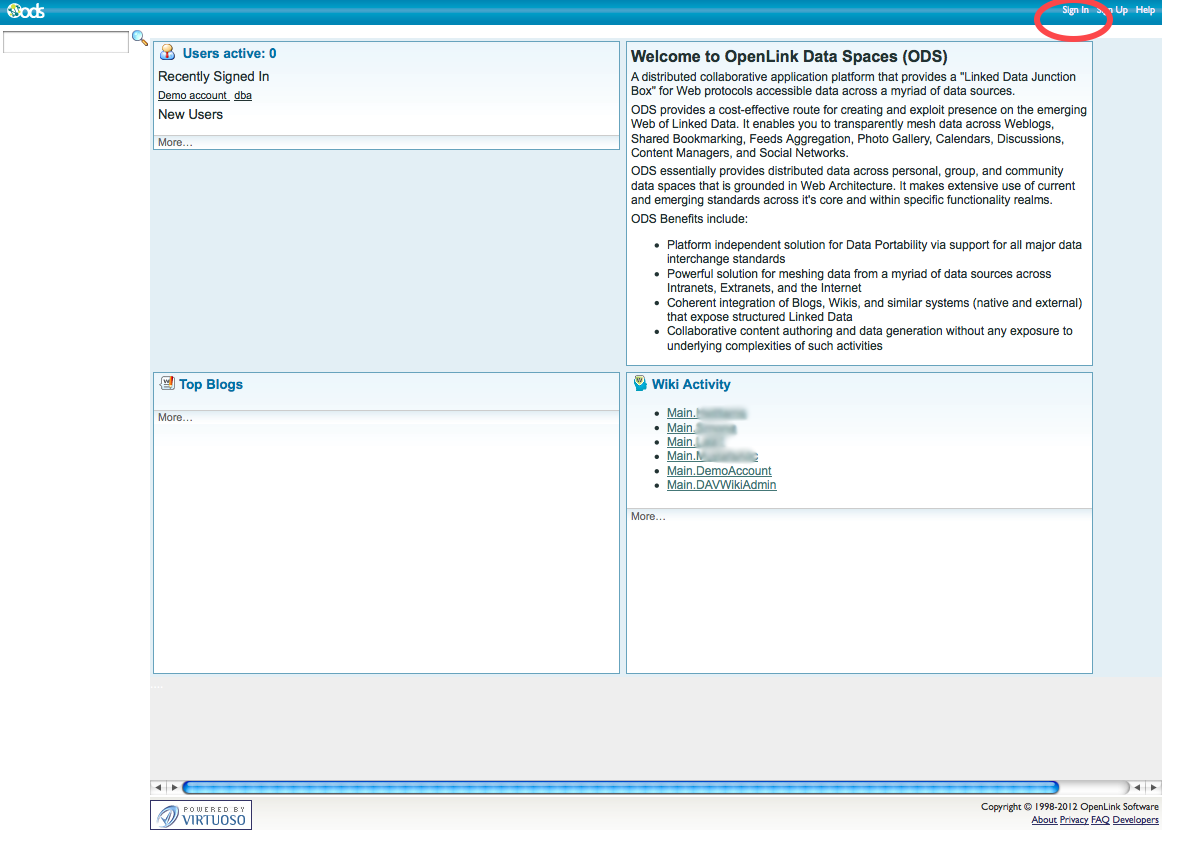Expand More in the Users active panel
The image size is (1180, 850).
175,143
